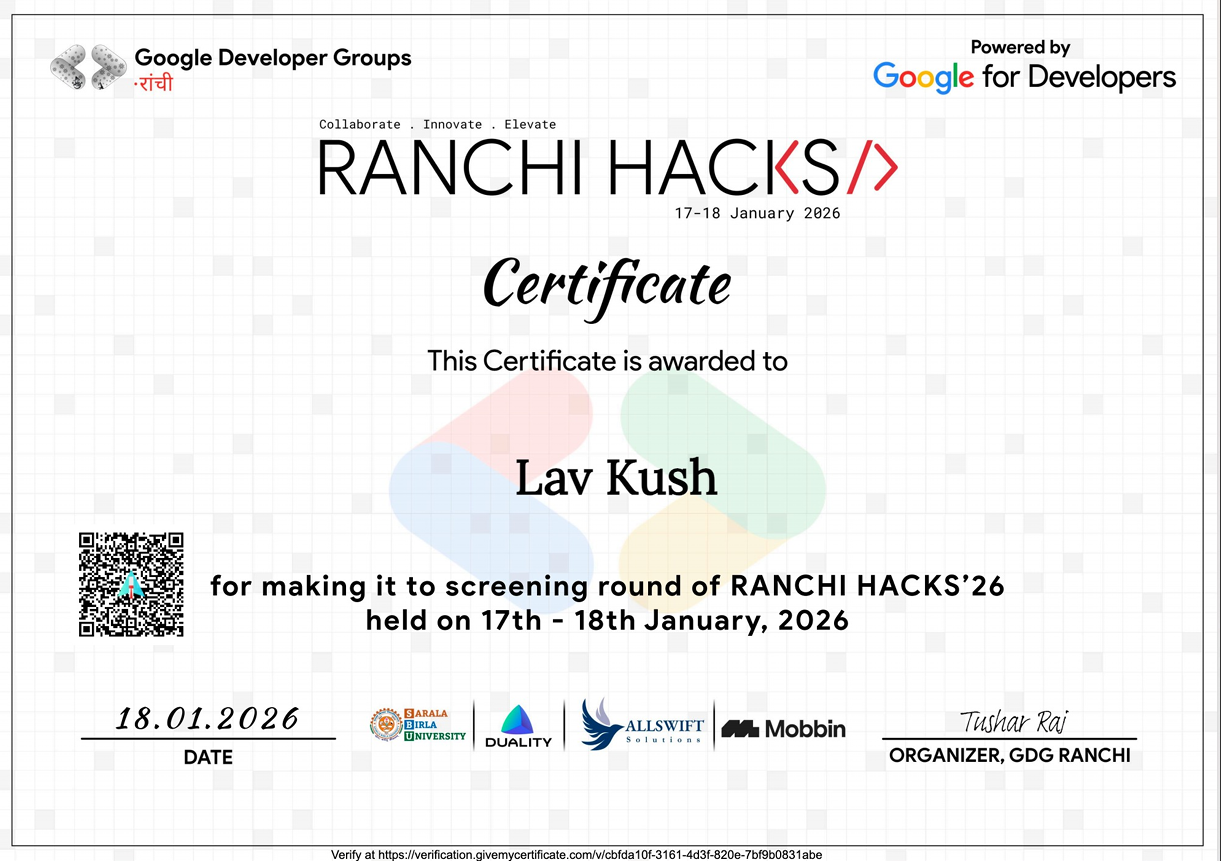Click Tushar Raj's signature
Screen dimensions: 1221x861
[x=1013, y=719]
